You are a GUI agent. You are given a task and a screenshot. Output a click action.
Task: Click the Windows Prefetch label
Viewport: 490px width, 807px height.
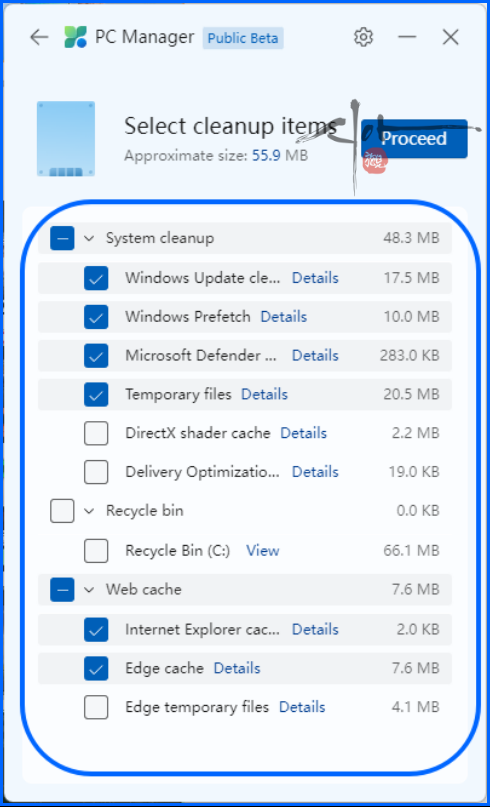[188, 317]
